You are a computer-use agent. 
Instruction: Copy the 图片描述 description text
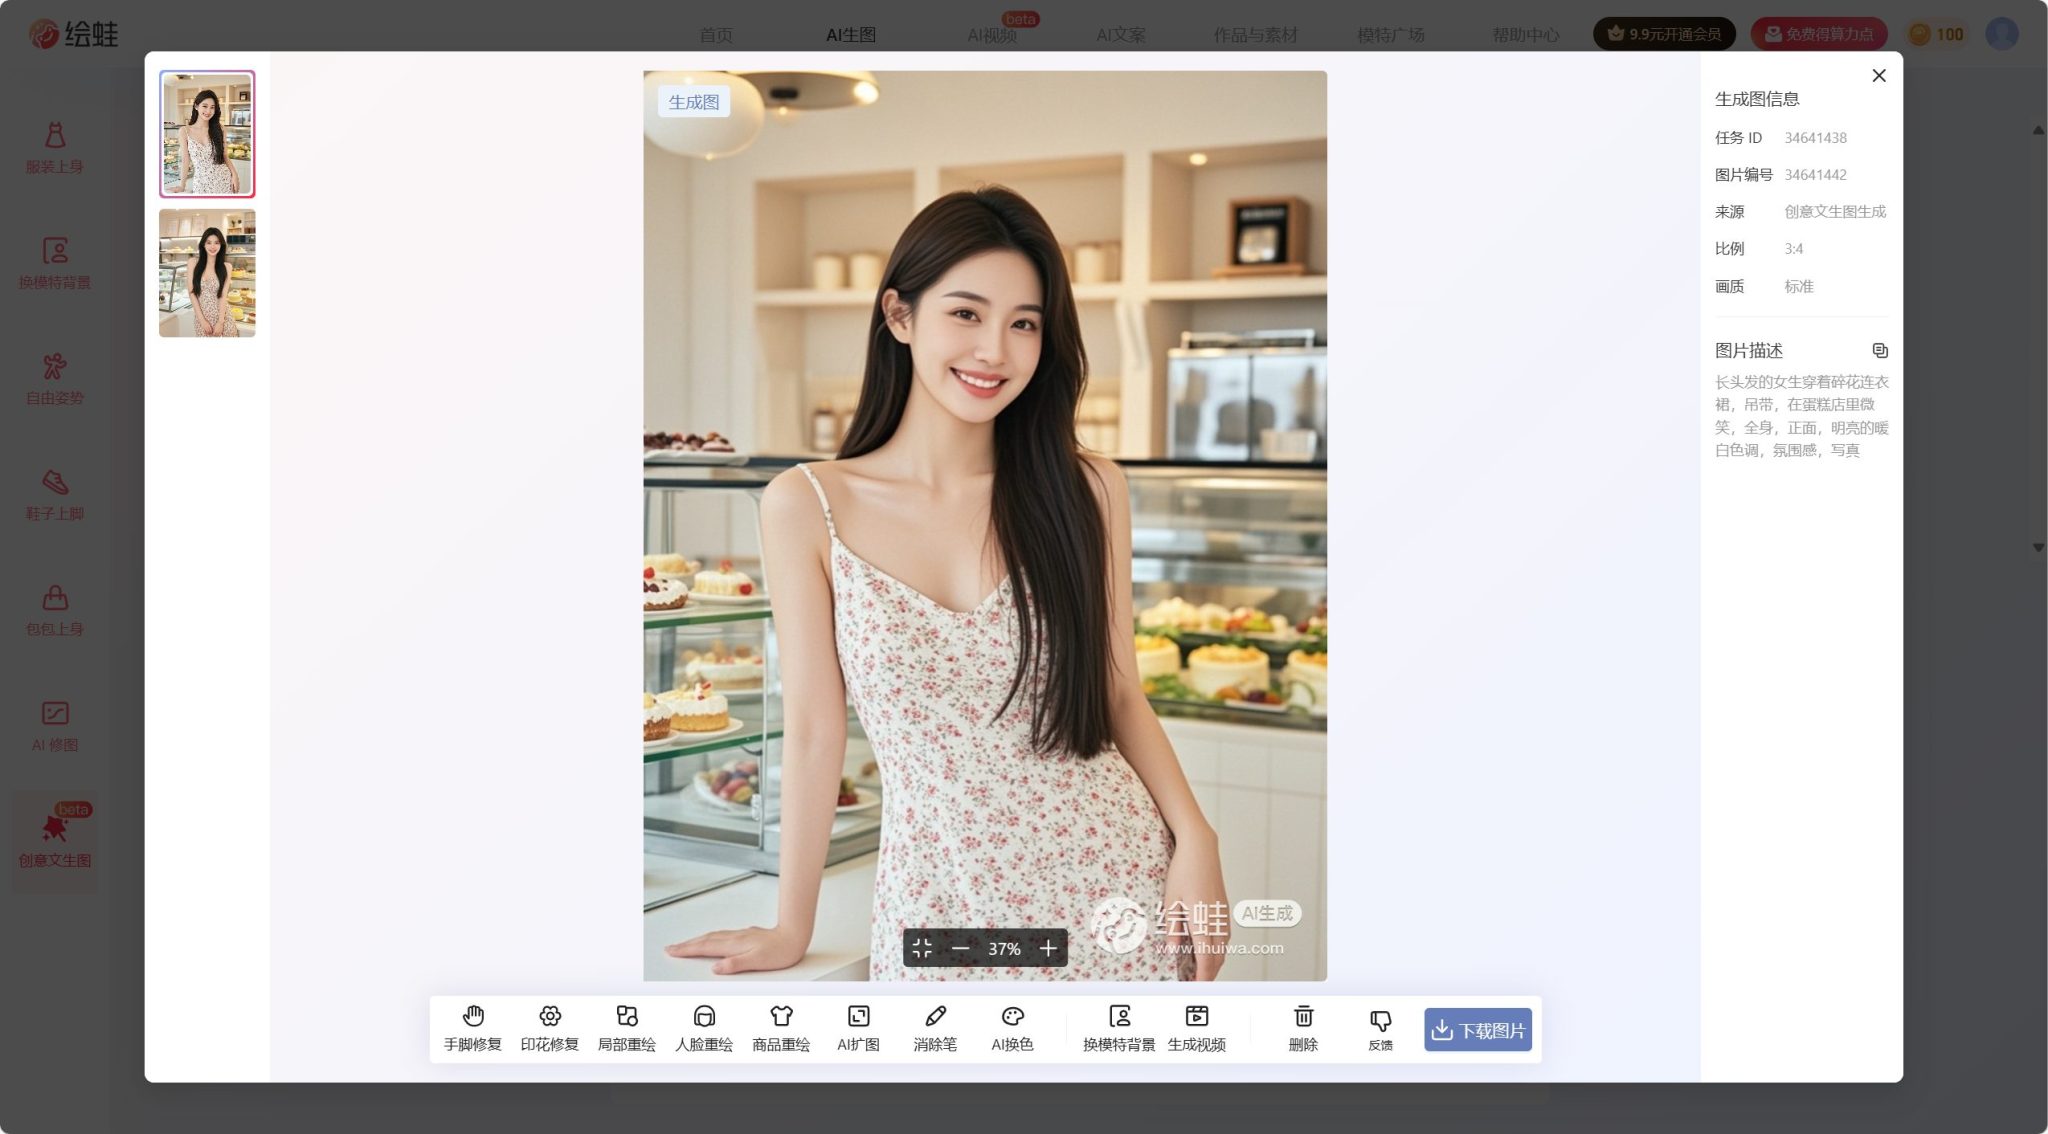point(1880,350)
